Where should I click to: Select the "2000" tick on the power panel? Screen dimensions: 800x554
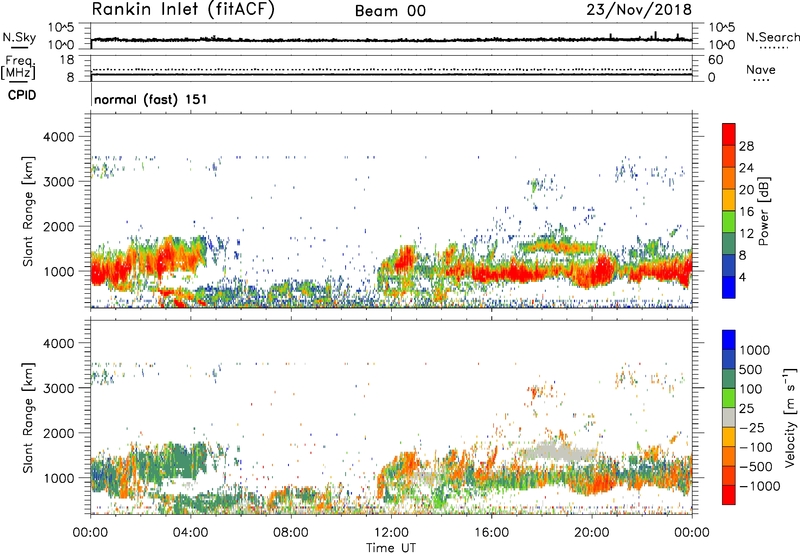(x=59, y=226)
